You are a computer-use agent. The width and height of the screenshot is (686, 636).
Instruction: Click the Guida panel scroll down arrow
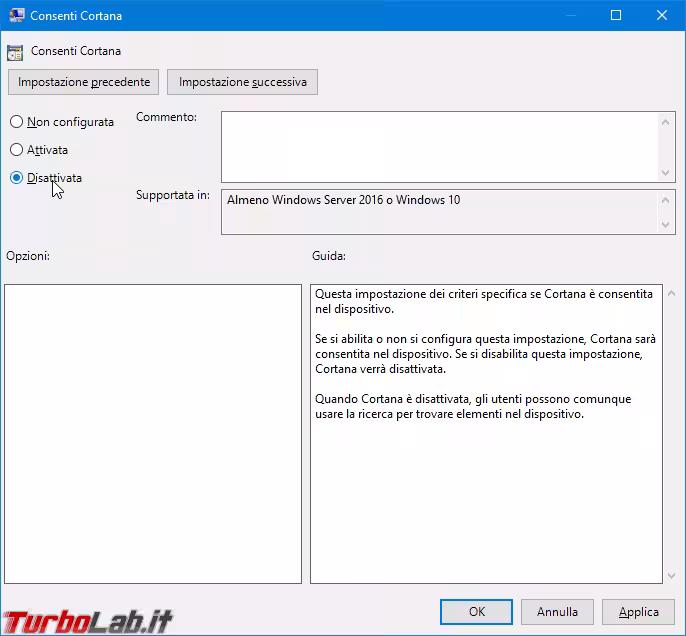coord(672,576)
